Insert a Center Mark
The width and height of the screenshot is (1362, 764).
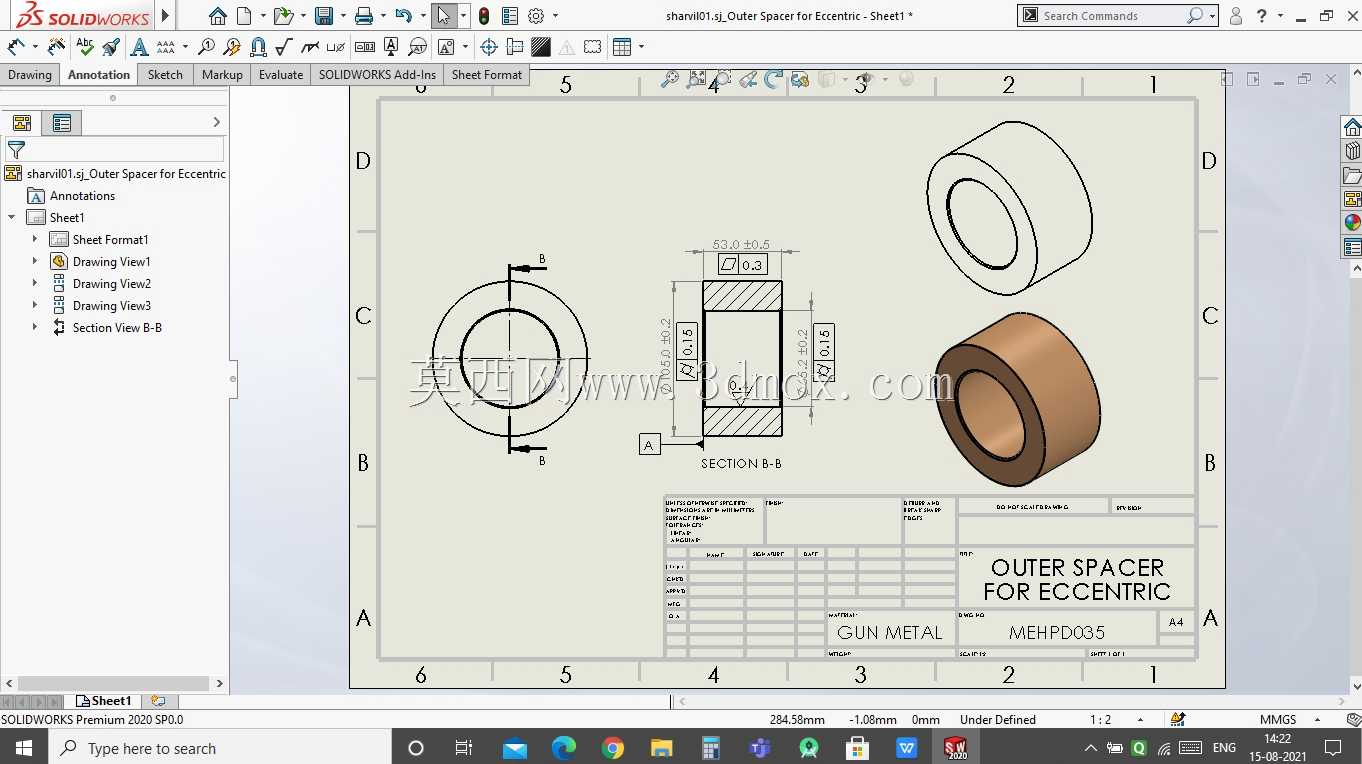point(489,46)
